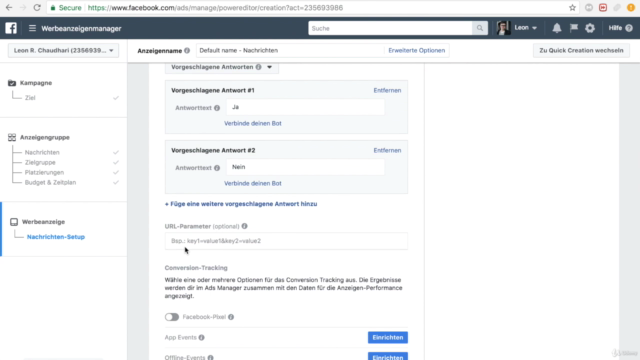
Task: Reload the page with browser refresh
Action: point(37,7)
